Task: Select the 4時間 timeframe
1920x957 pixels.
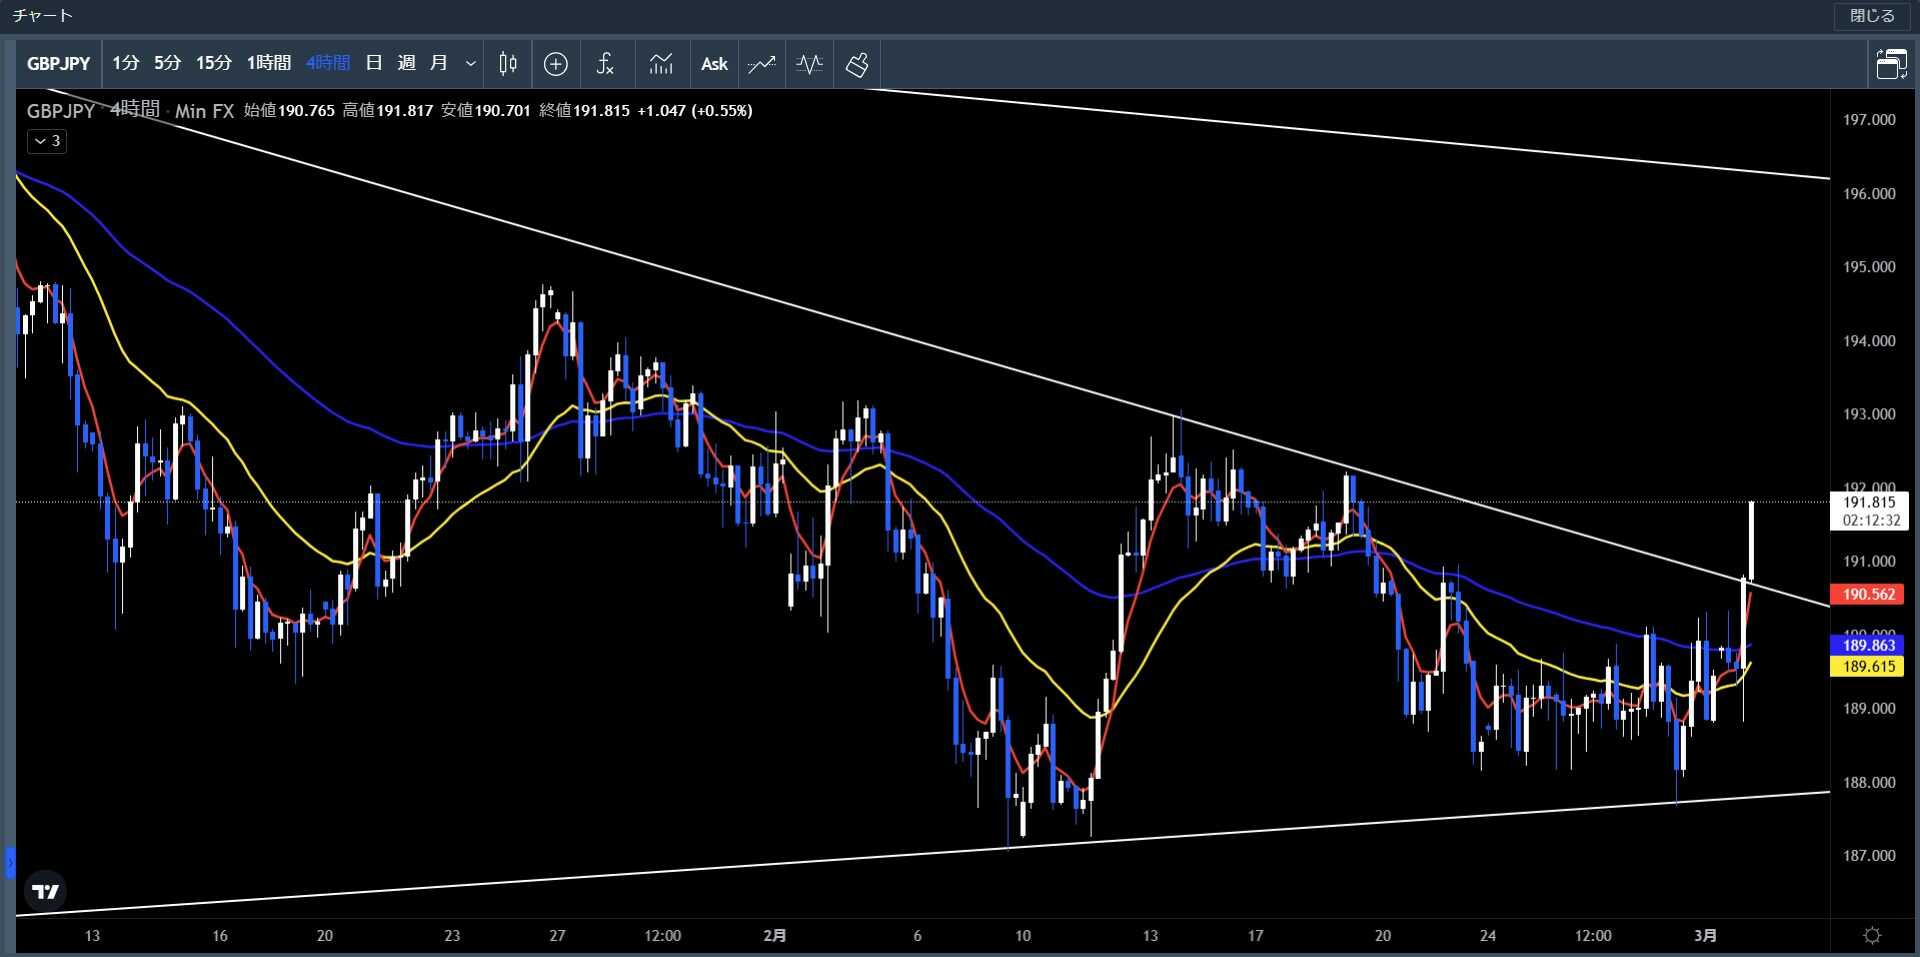Action: point(327,63)
